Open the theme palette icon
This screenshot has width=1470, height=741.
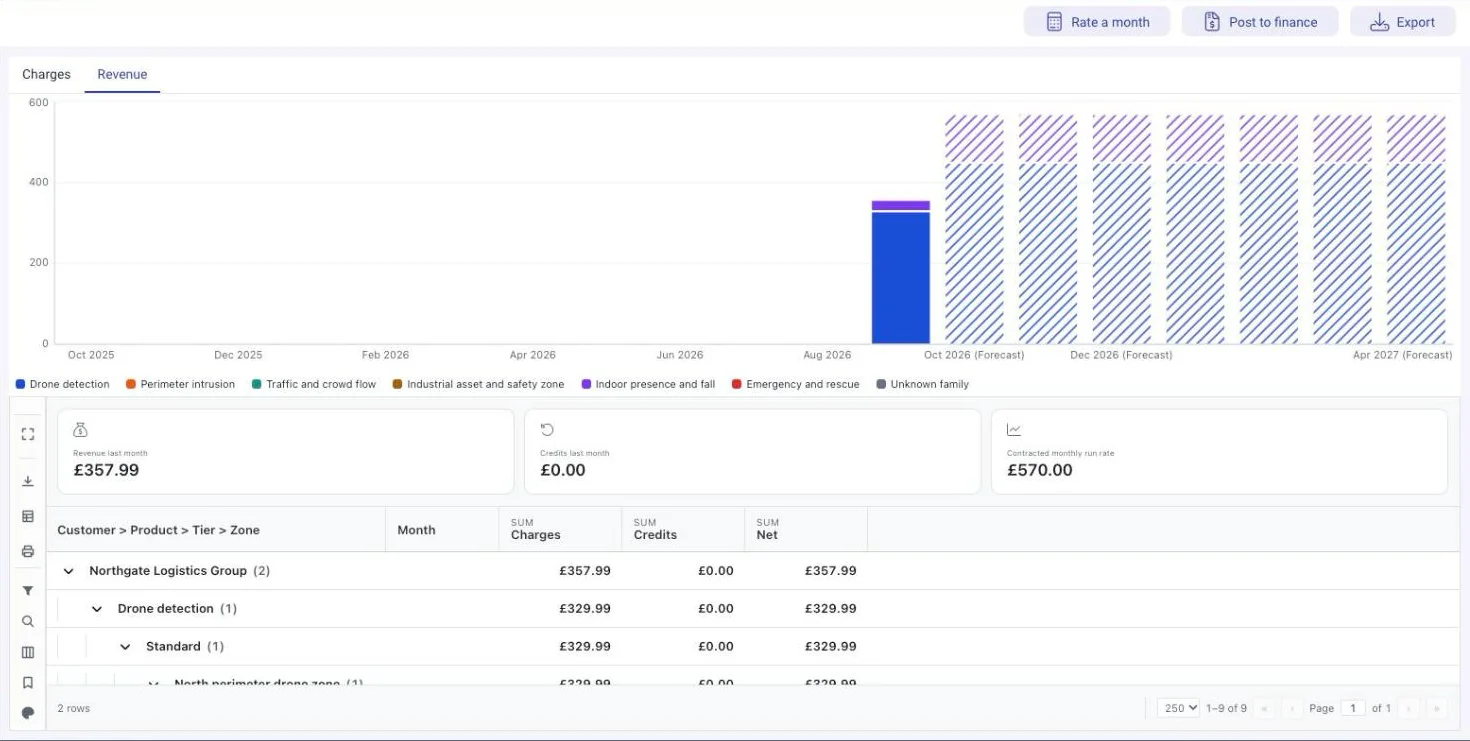[x=28, y=713]
